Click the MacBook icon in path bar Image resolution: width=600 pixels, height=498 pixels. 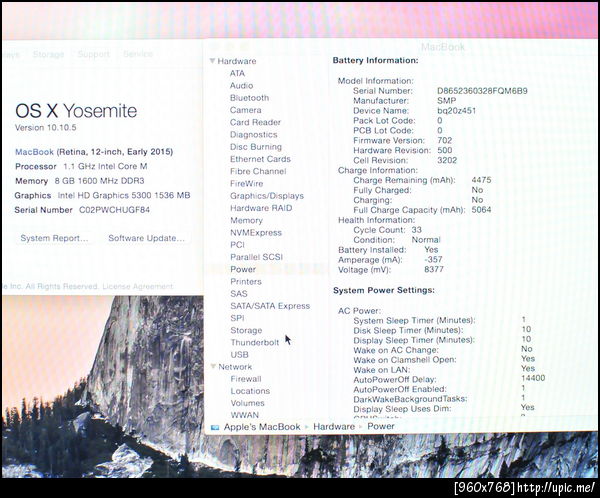(x=215, y=427)
